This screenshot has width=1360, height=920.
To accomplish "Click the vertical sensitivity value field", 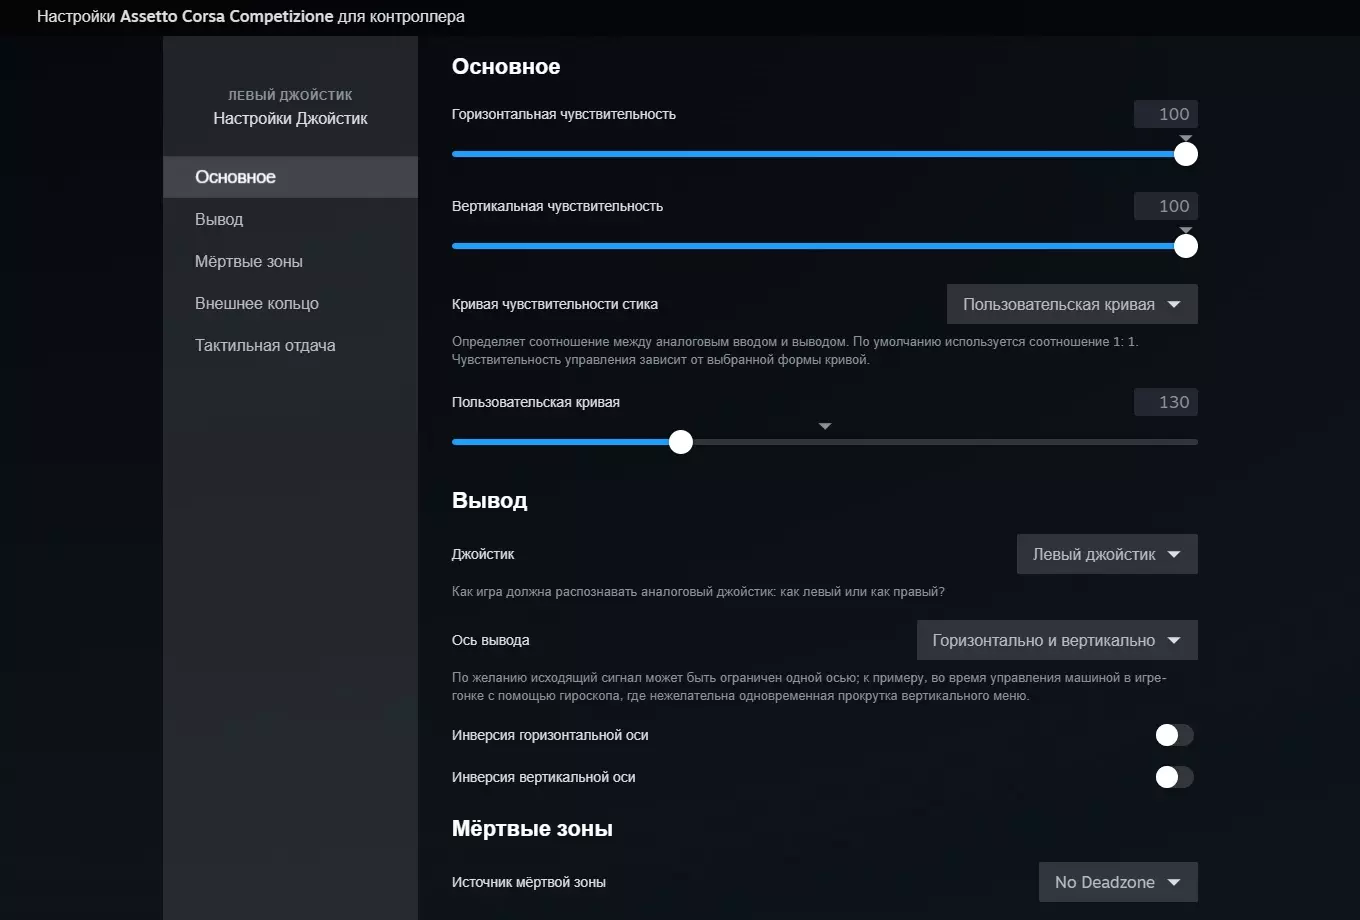I will click(1165, 206).
